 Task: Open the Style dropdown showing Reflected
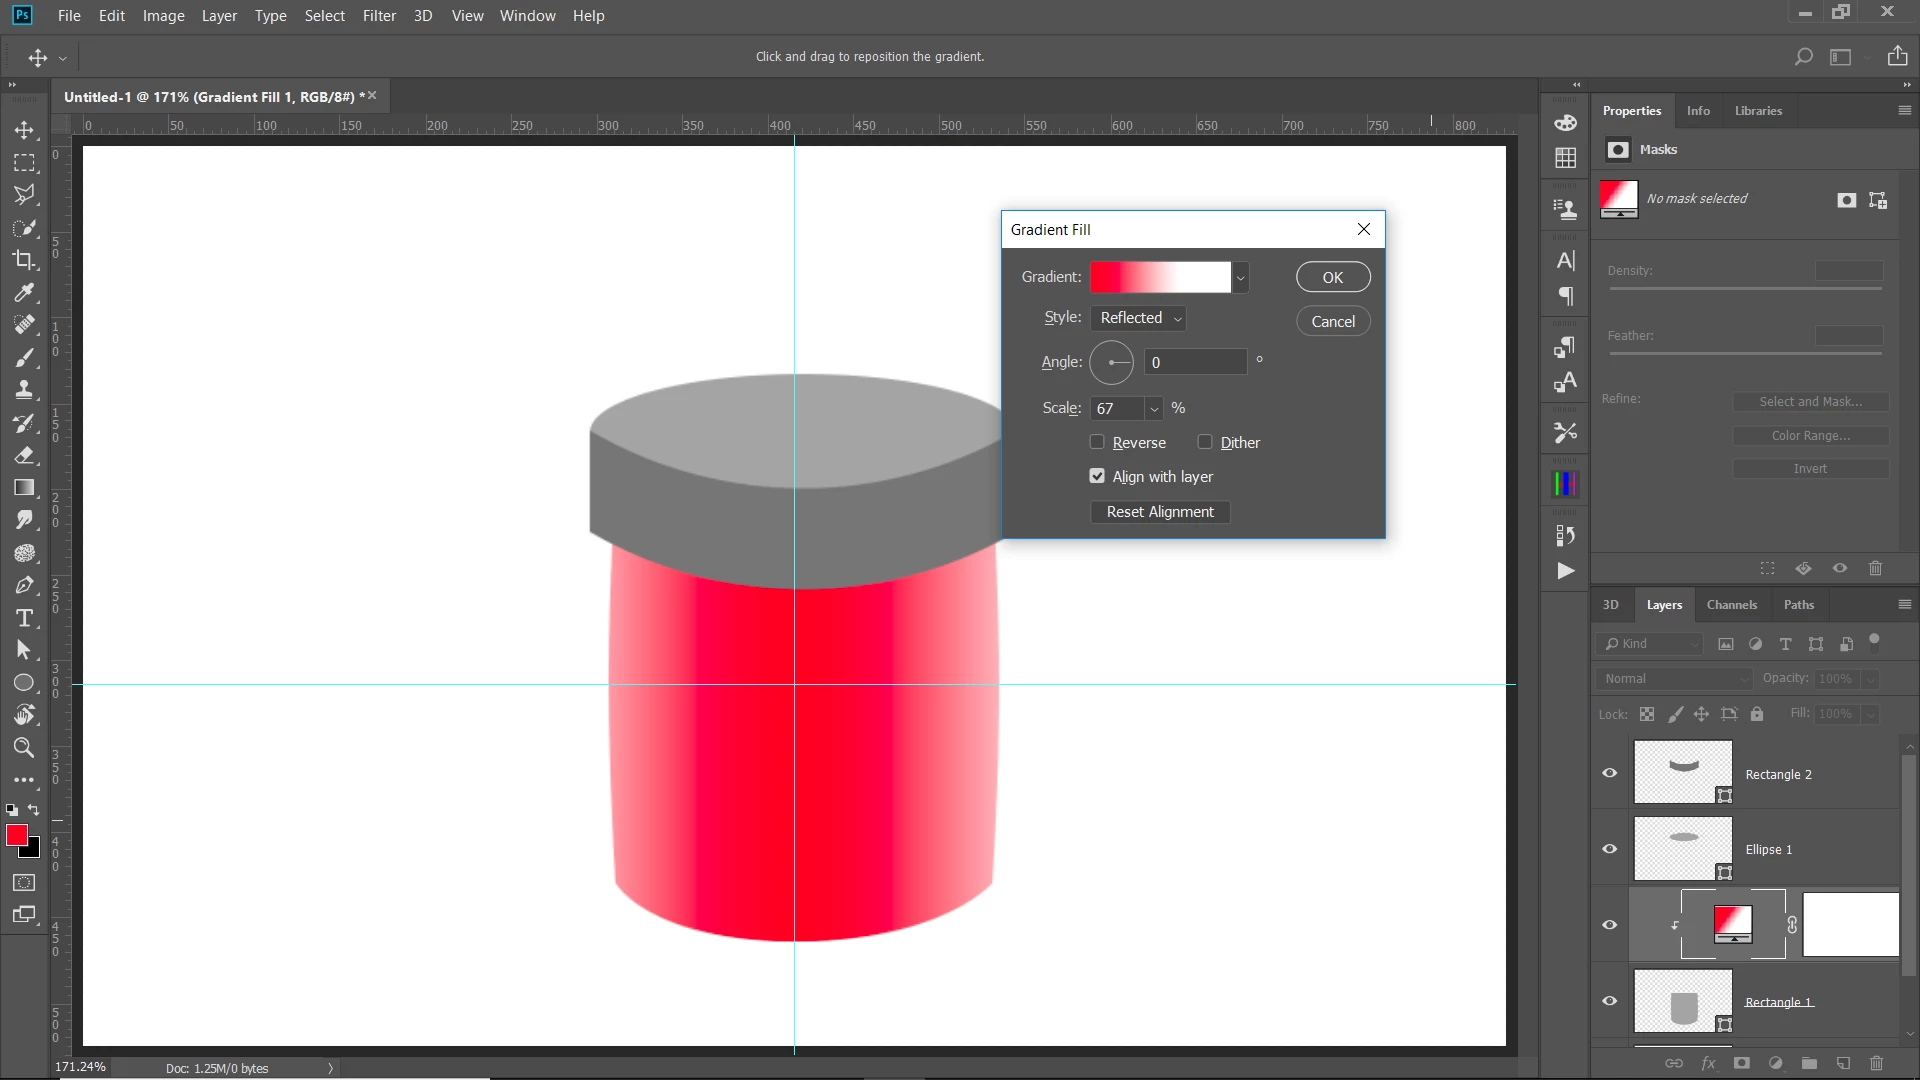pyautogui.click(x=1138, y=318)
